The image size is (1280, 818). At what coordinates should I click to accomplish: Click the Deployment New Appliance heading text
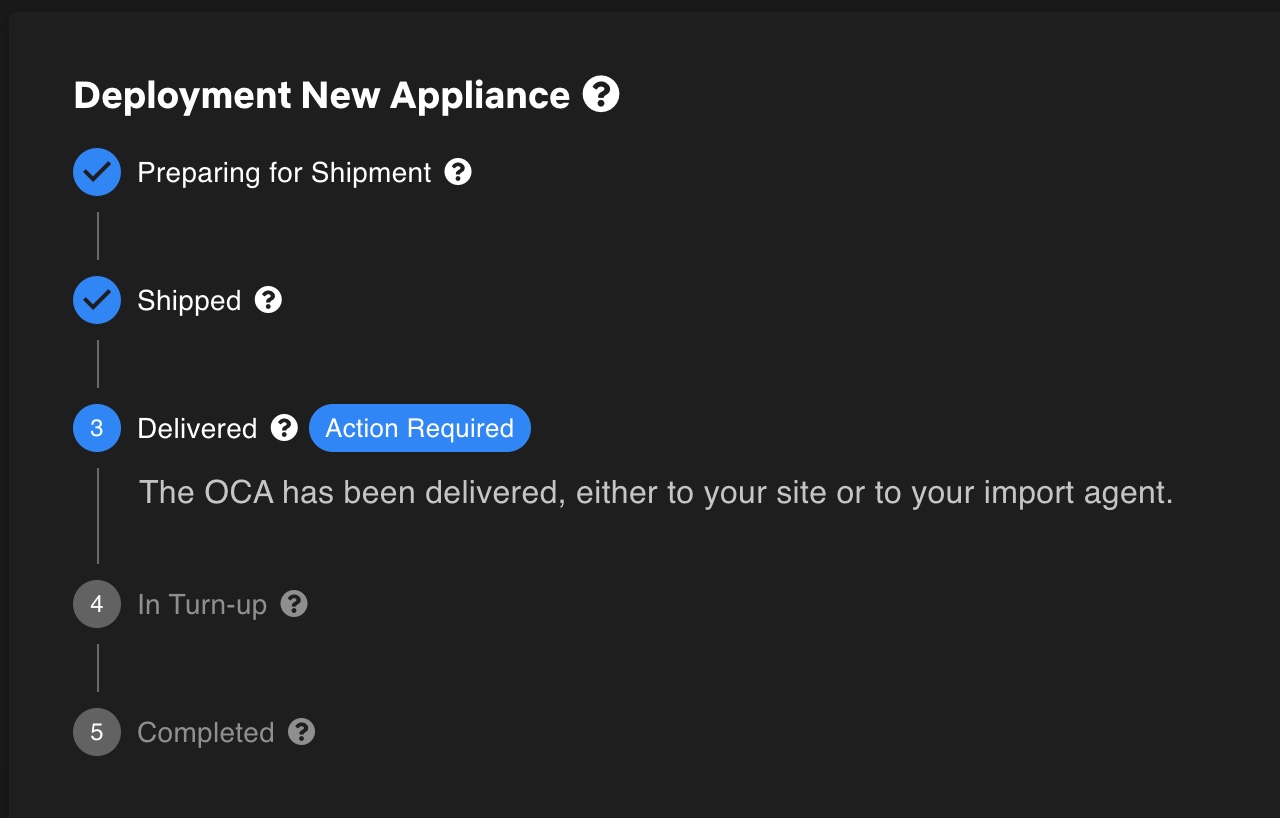click(321, 95)
